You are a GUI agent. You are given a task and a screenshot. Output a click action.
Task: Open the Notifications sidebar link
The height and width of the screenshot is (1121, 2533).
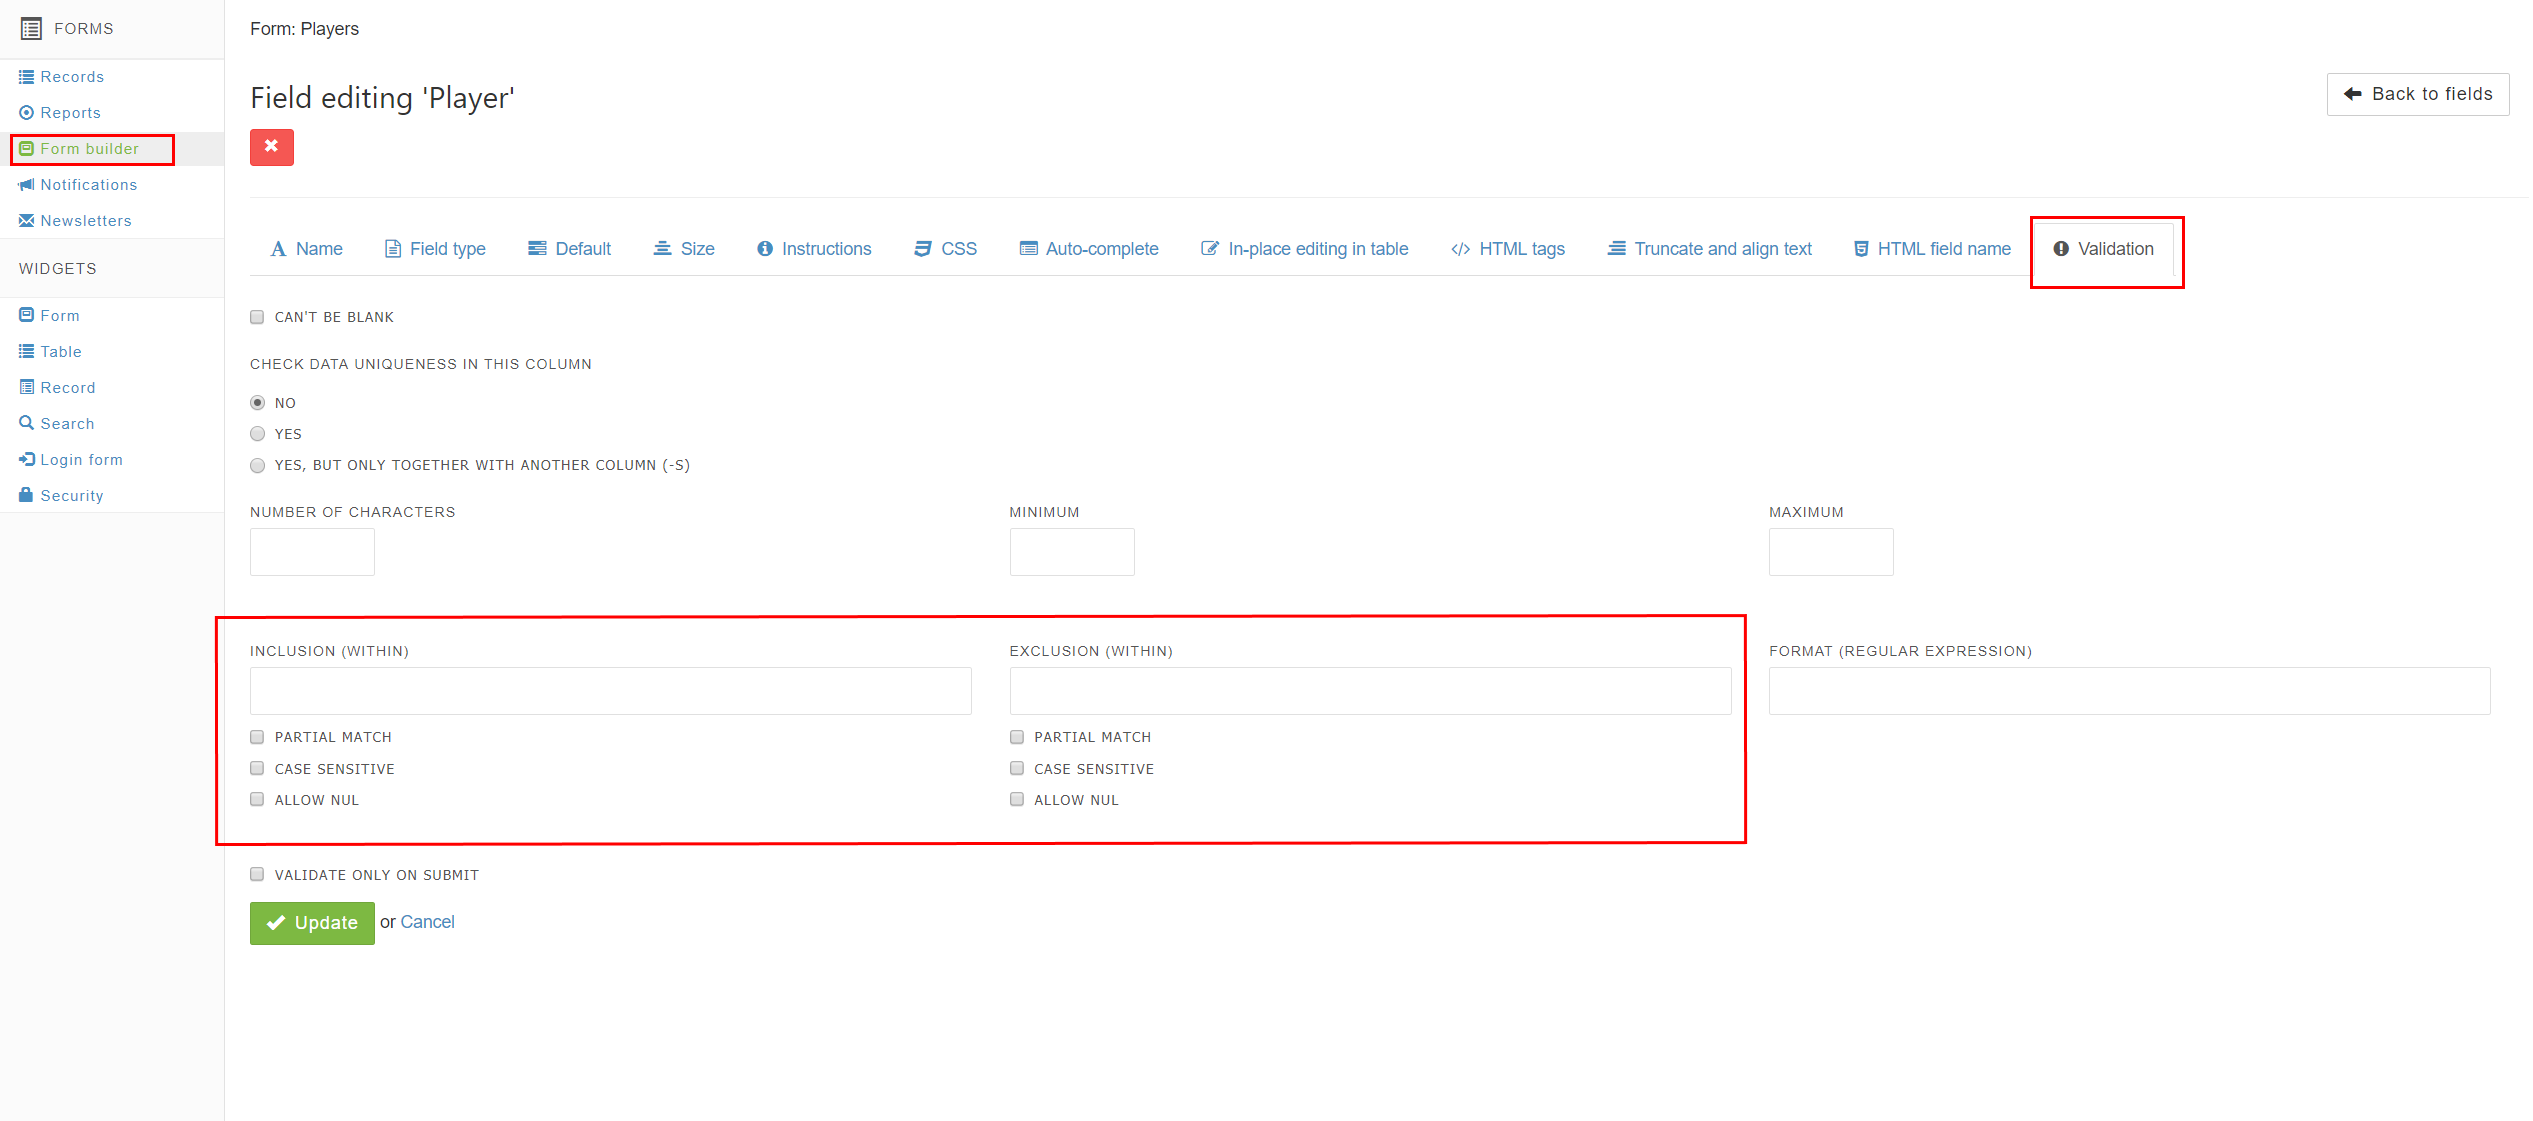(x=89, y=185)
